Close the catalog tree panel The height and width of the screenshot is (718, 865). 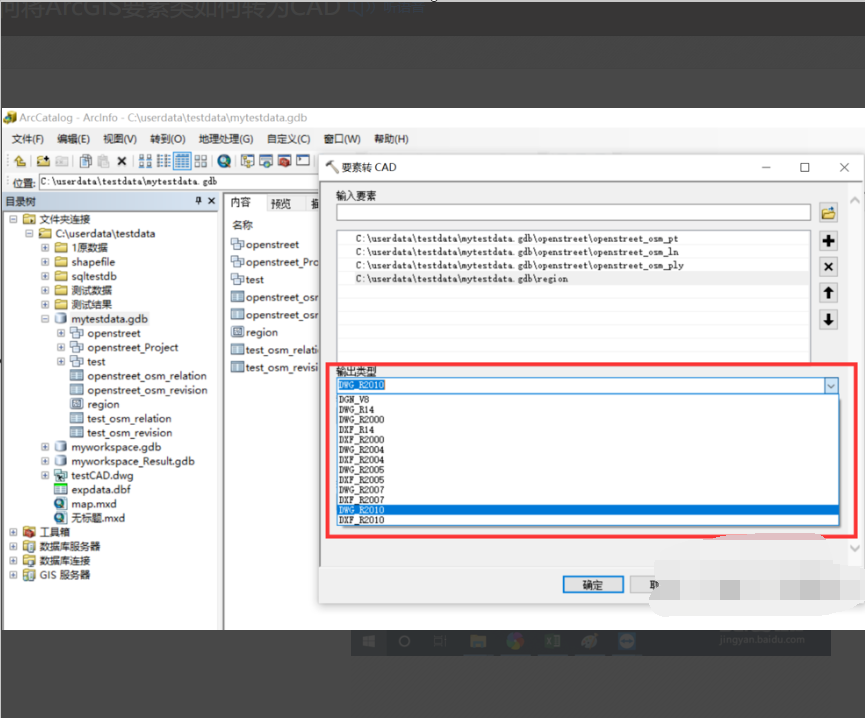tap(211, 201)
